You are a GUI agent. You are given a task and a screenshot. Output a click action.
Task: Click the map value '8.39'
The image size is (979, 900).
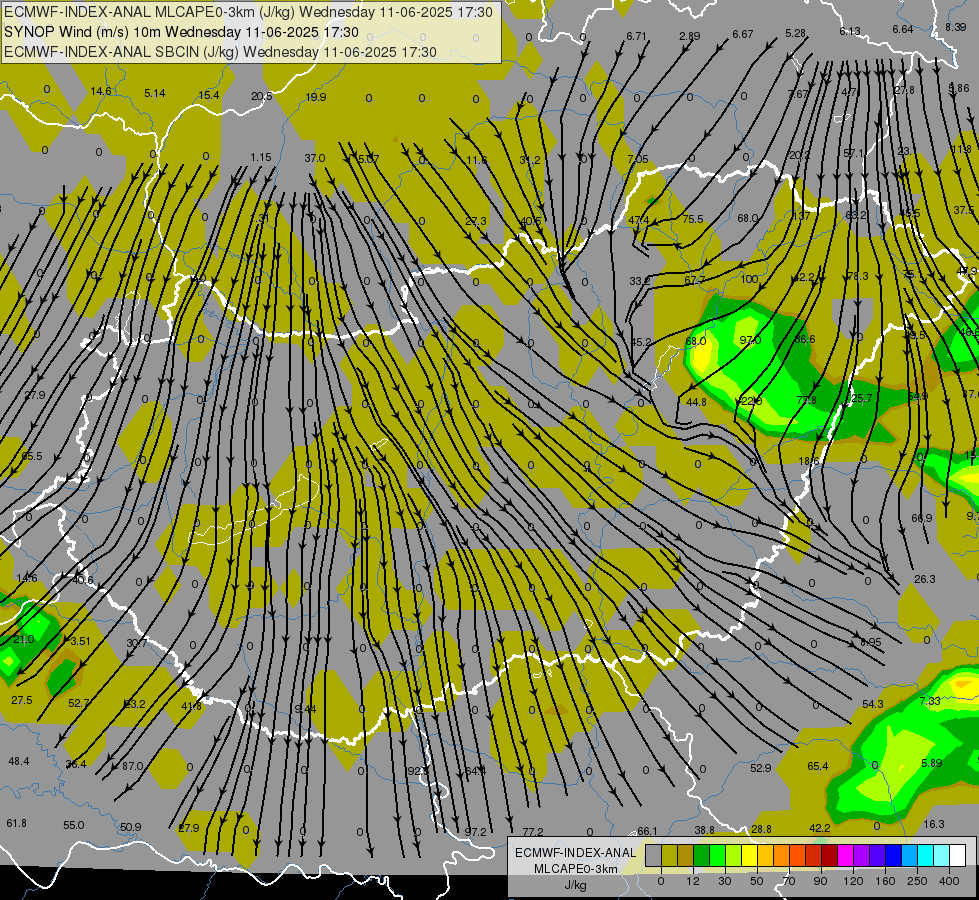tap(956, 27)
